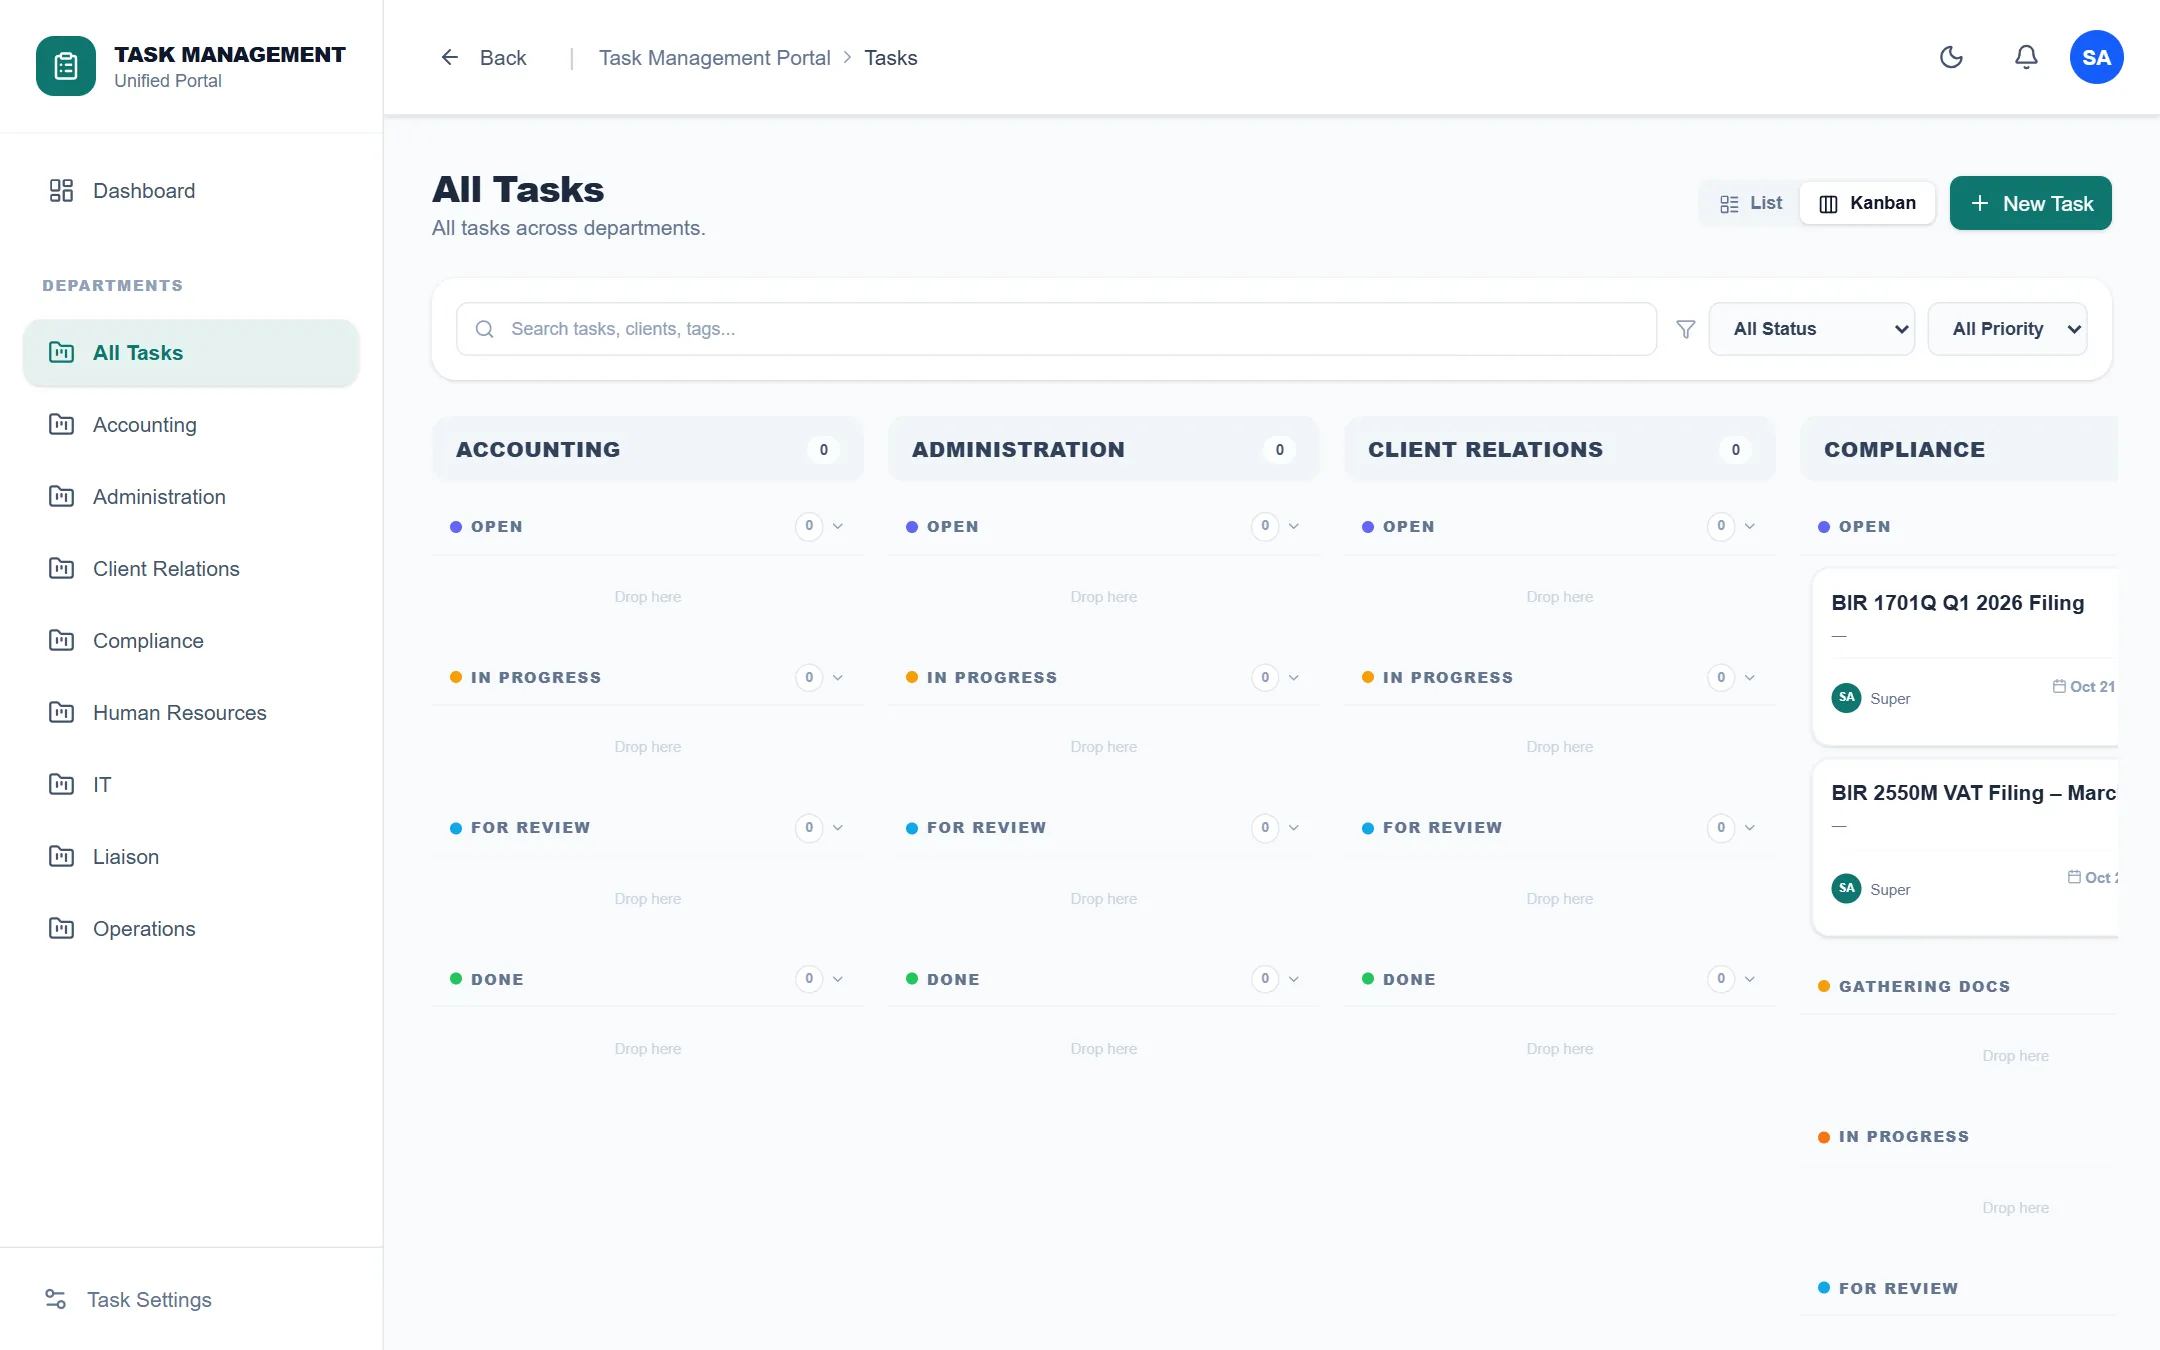Open Task Settings sliders icon
This screenshot has height=1350, width=2160.
coord(56,1299)
